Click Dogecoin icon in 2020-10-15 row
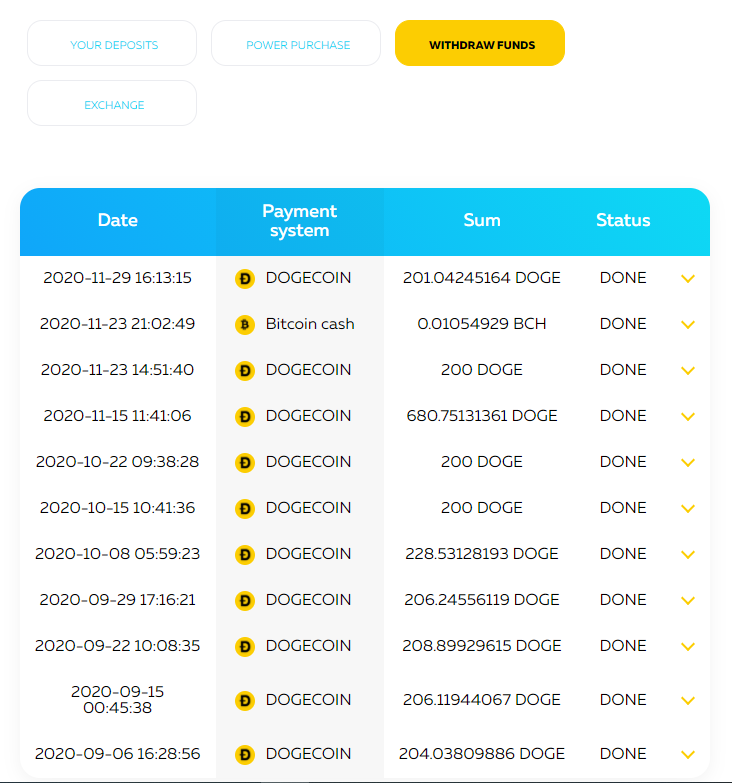Screen dimensions: 732x783 point(245,509)
